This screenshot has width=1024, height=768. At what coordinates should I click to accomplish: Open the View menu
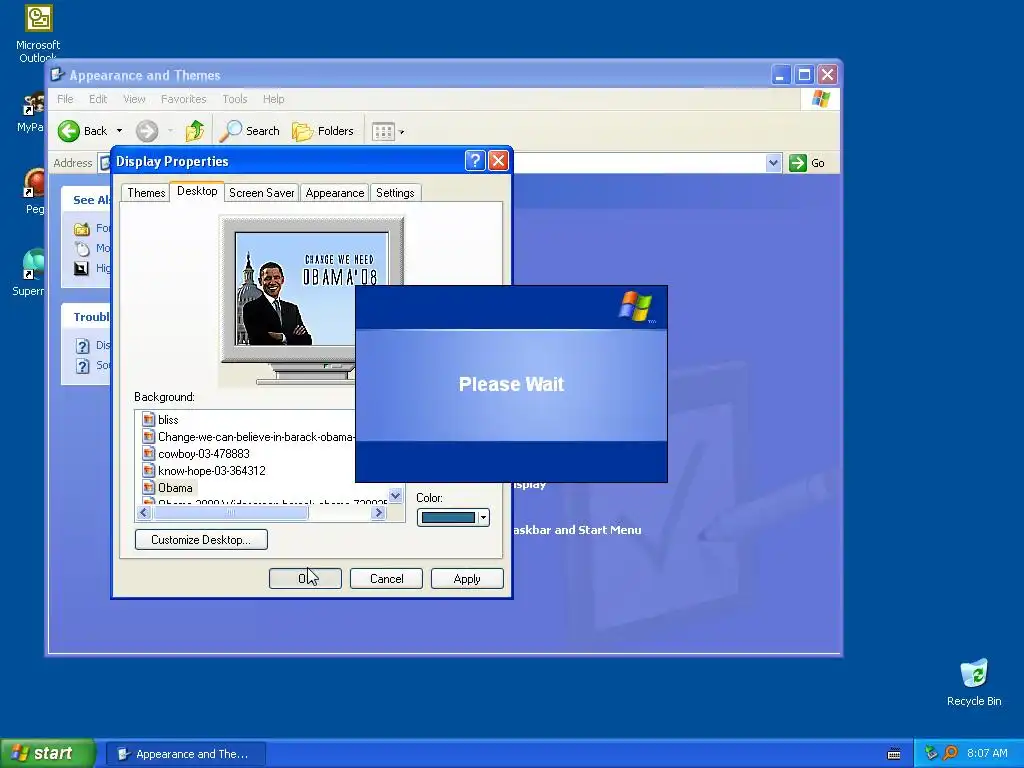pyautogui.click(x=134, y=99)
